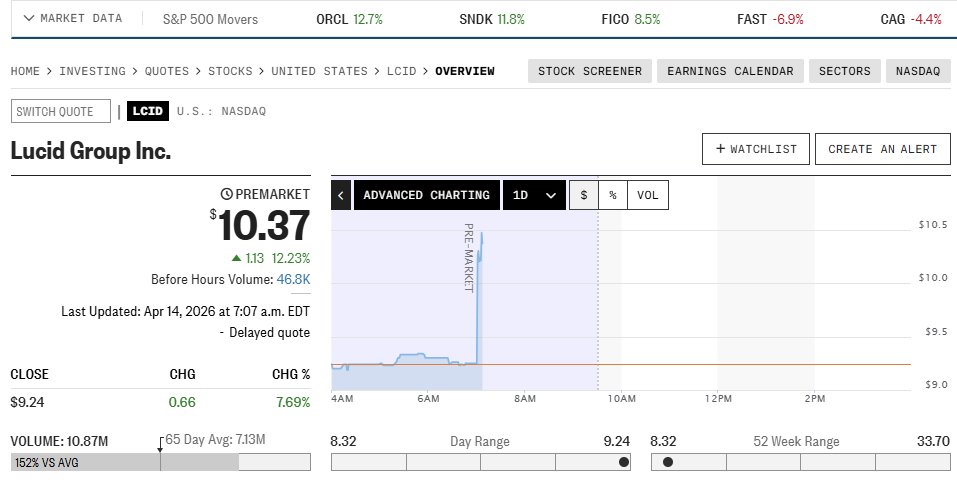Open Advanced Charting

(427, 195)
